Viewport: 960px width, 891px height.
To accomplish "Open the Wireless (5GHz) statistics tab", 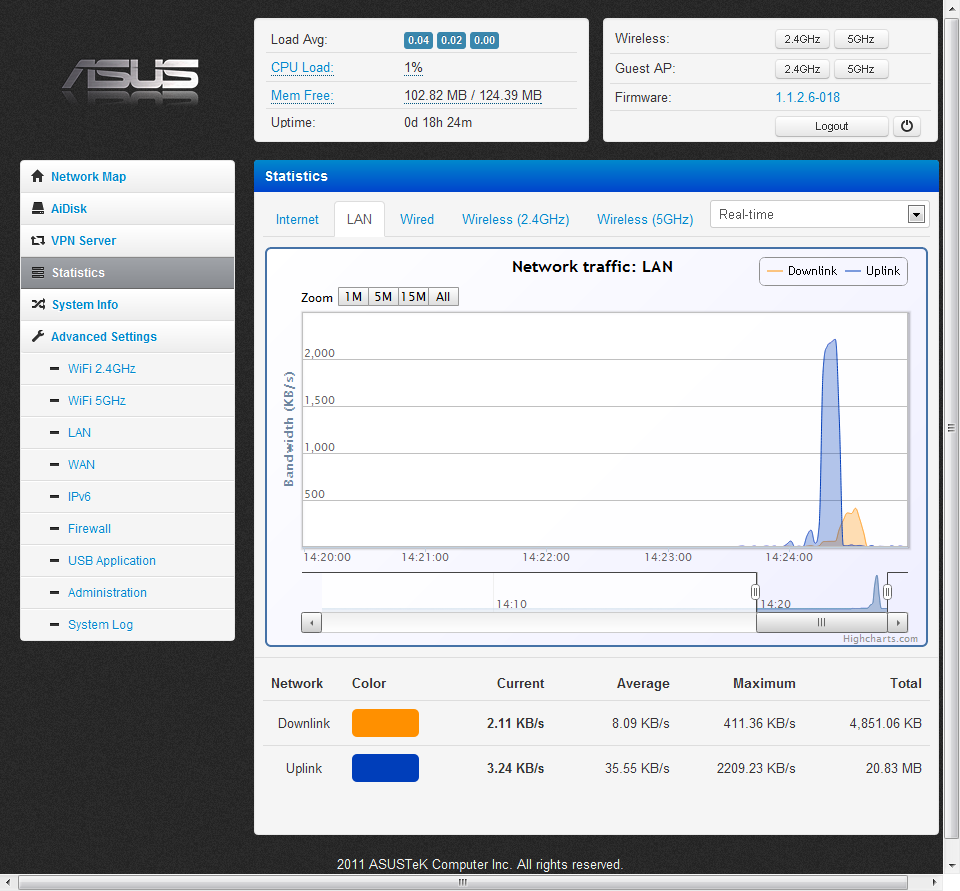I will 644,220.
